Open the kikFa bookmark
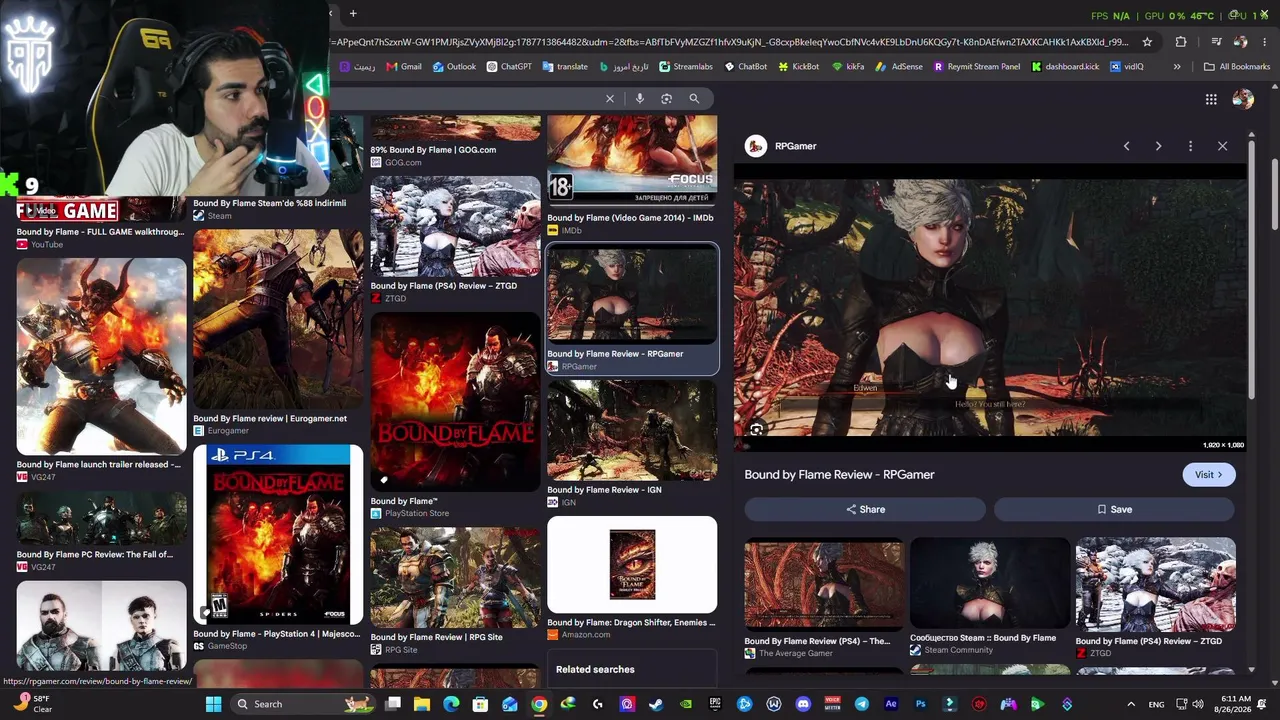1280x720 pixels. tap(848, 67)
